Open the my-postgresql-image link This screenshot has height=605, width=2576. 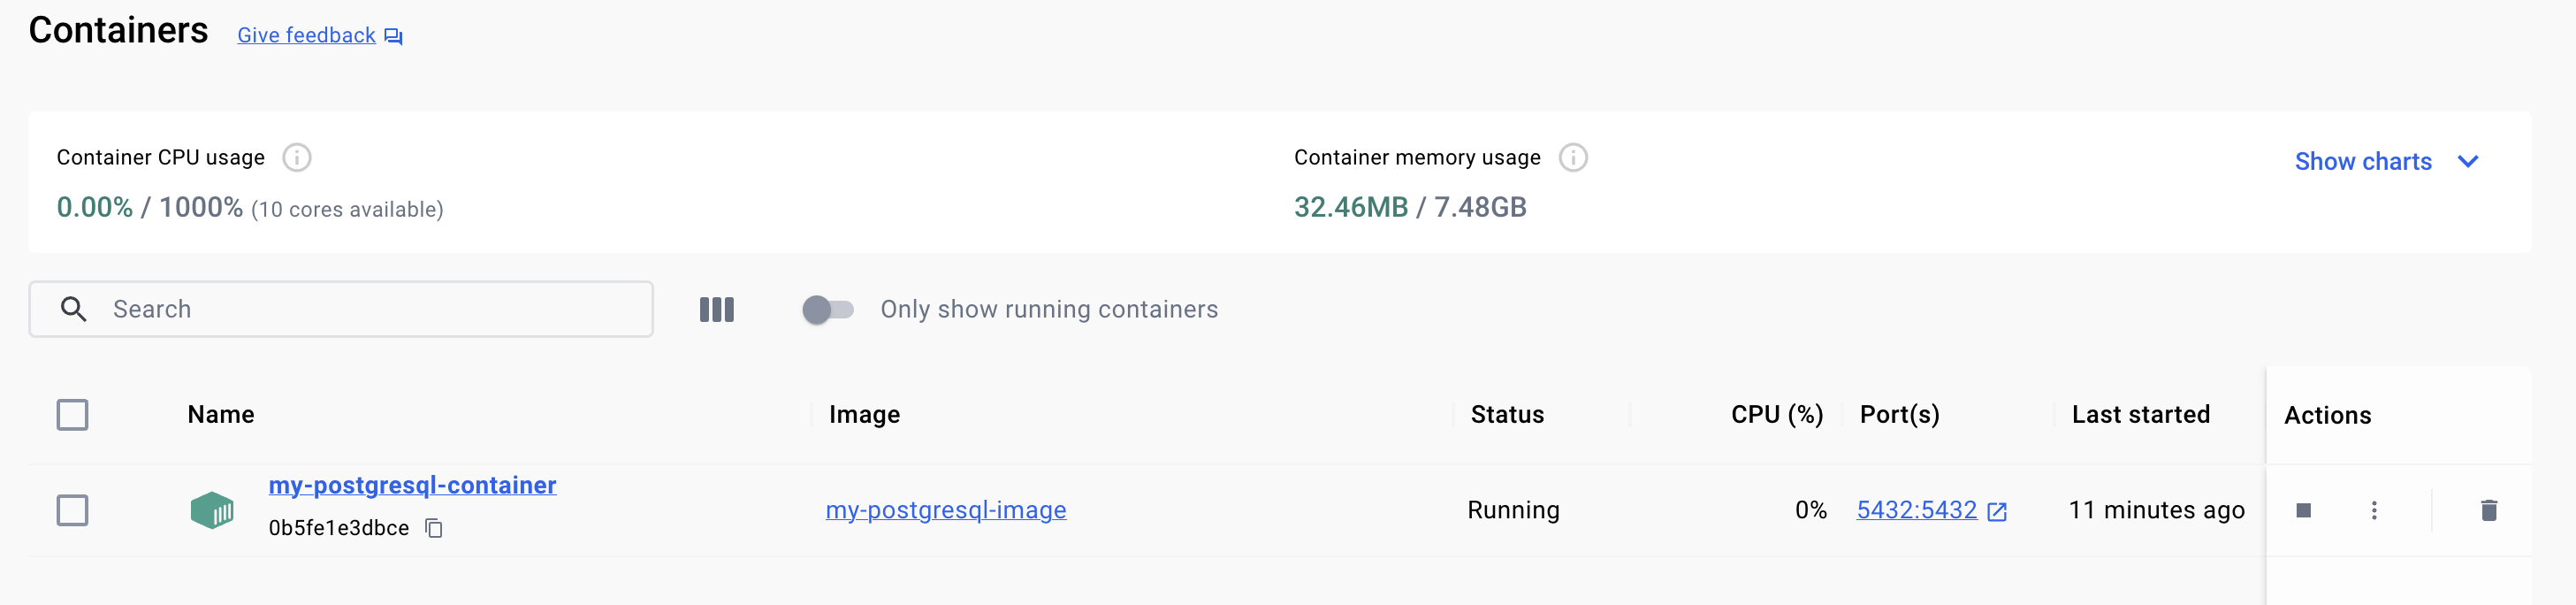[945, 511]
